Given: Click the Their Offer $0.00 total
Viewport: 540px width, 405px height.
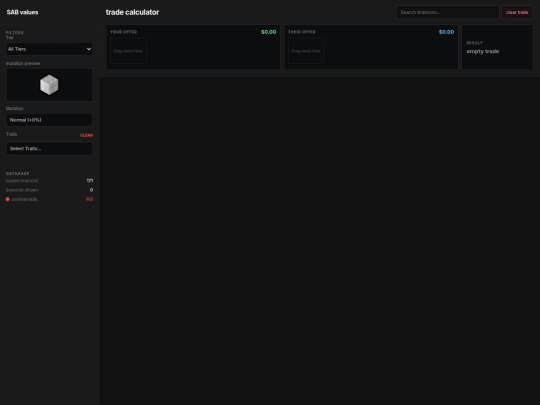Looking at the screenshot, I should [446, 32].
